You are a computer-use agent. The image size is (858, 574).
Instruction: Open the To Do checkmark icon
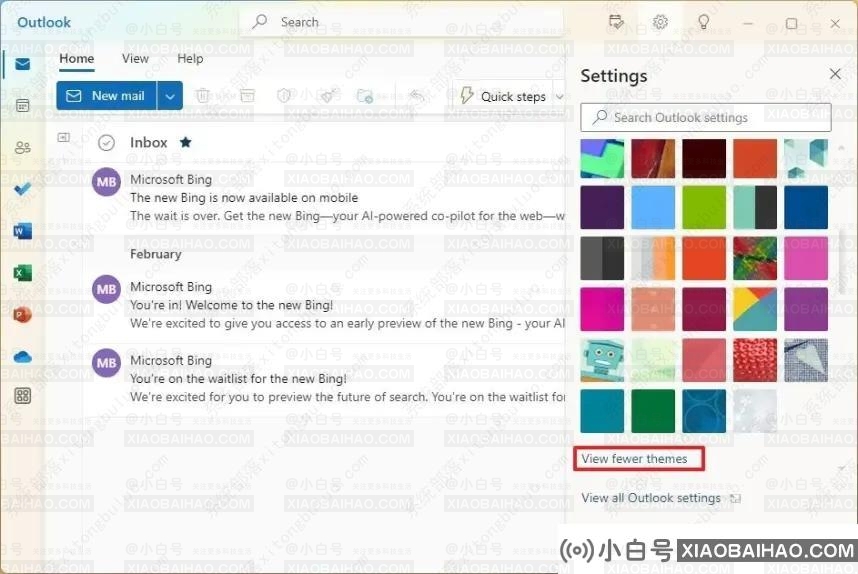coord(22,189)
